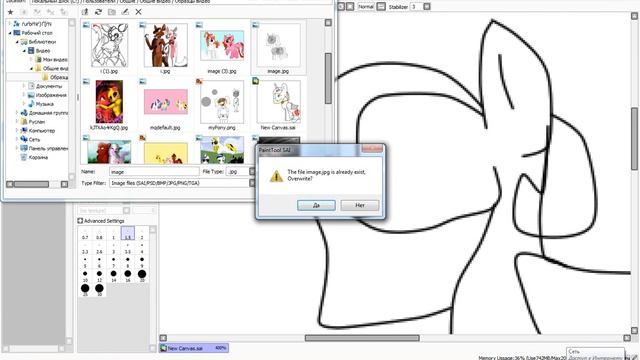Expand the Документы tree node
640x360 pixels.
[24, 86]
